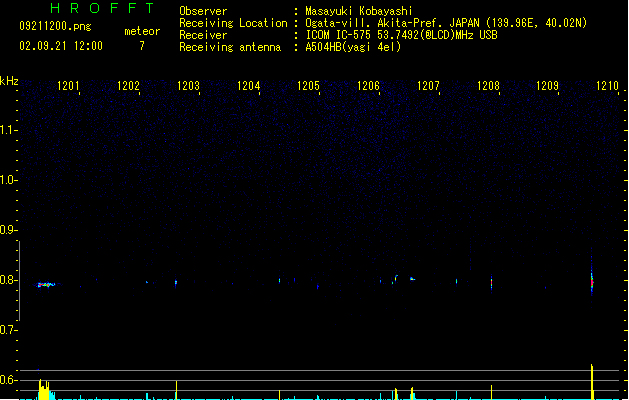Click the 0.7 kHz frequency label
The image size is (629, 400).
click(x=8, y=330)
